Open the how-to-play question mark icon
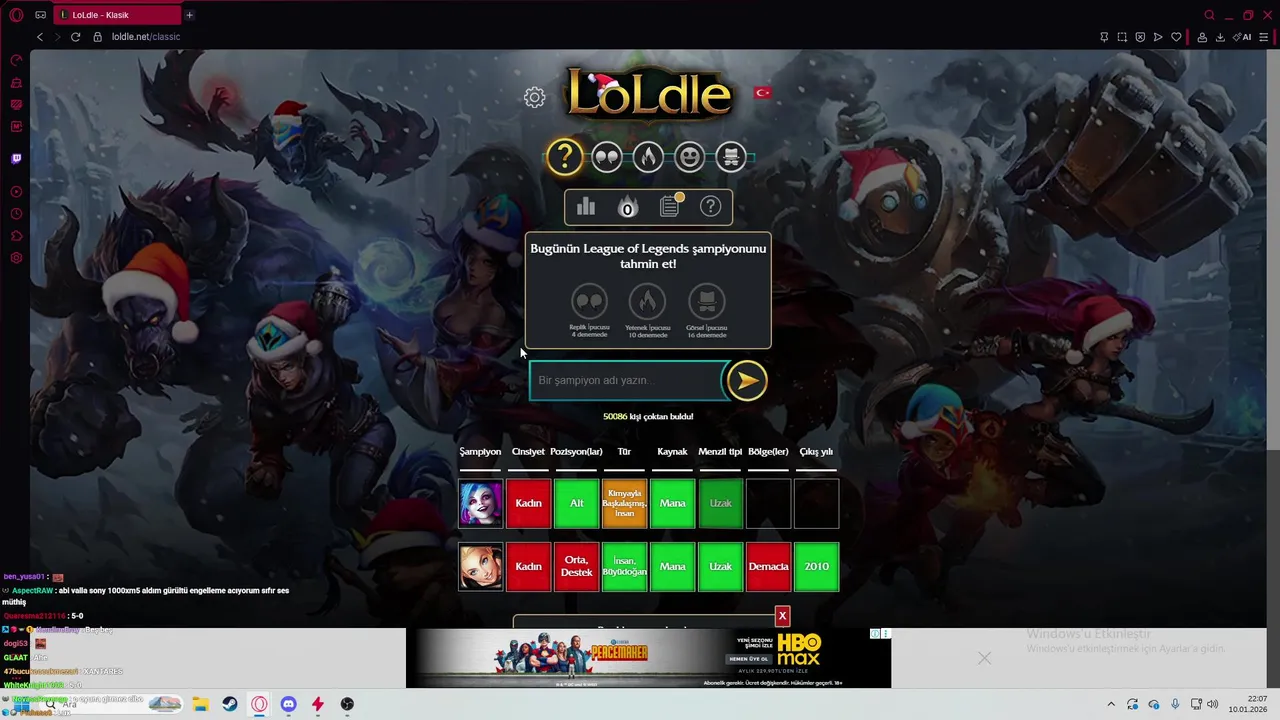This screenshot has height=720, width=1280. point(710,207)
